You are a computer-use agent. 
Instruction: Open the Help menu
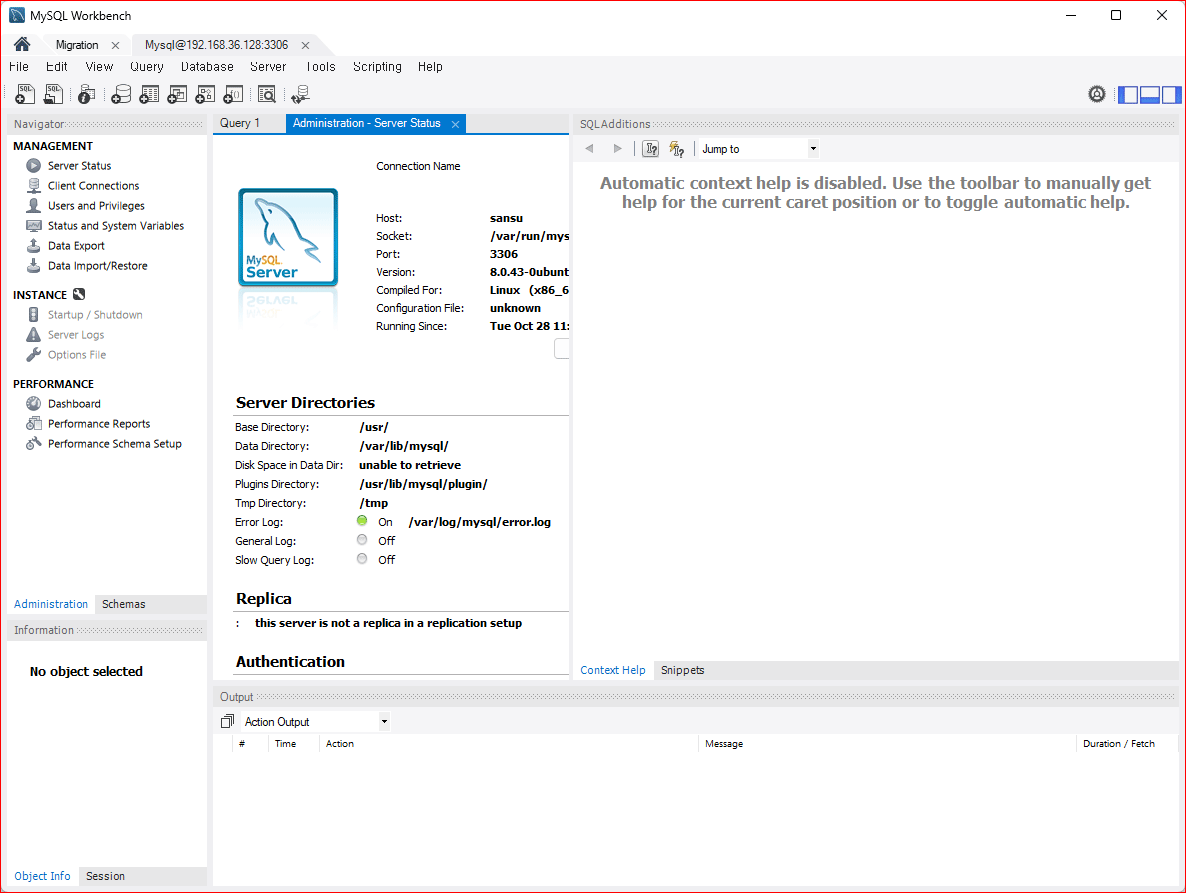pyautogui.click(x=430, y=67)
